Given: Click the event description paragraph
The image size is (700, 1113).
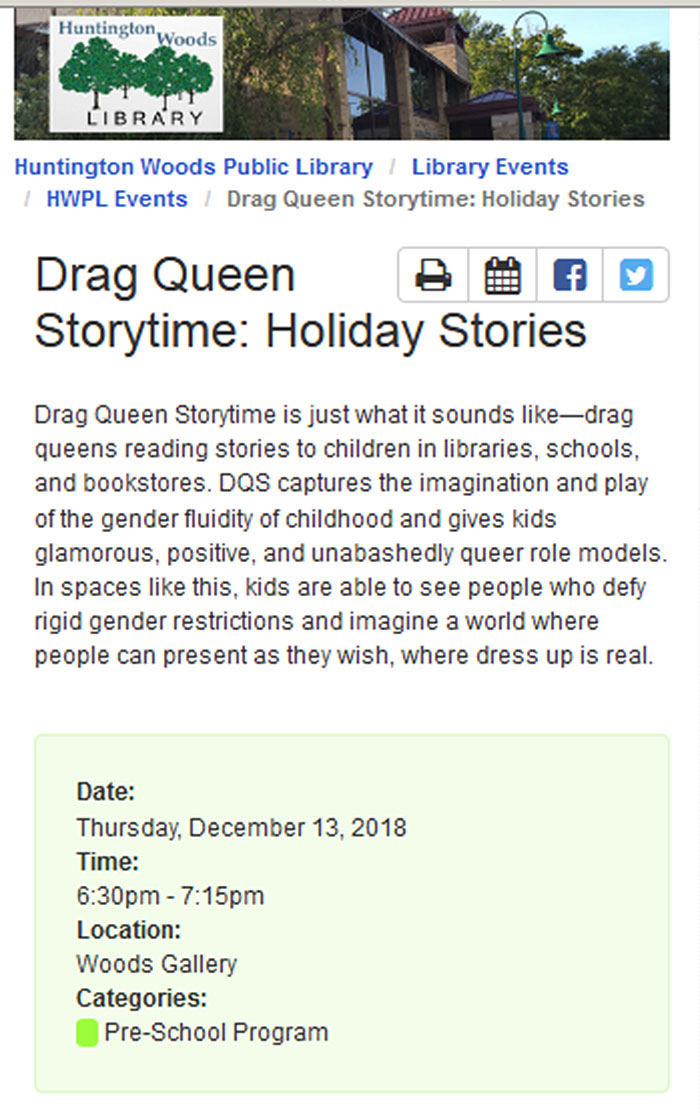Looking at the screenshot, I should [x=351, y=534].
